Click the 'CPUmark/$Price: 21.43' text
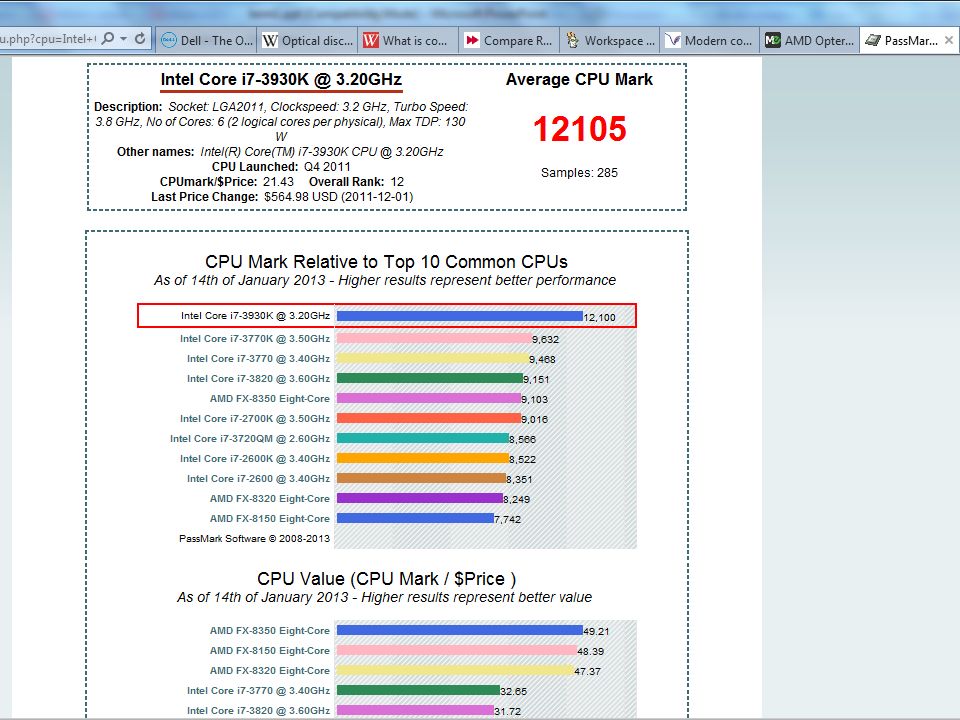The height and width of the screenshot is (720, 960). pyautogui.click(x=227, y=182)
